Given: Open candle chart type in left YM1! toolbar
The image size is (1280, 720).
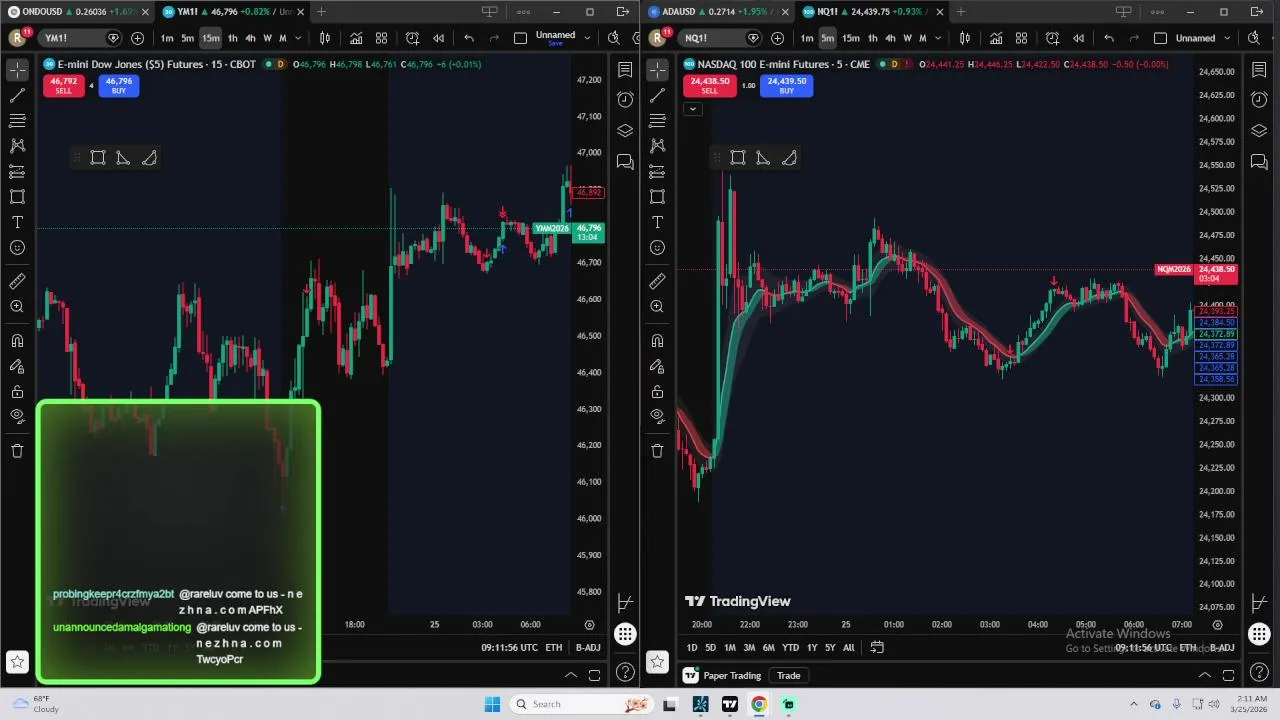Looking at the screenshot, I should tap(324, 38).
